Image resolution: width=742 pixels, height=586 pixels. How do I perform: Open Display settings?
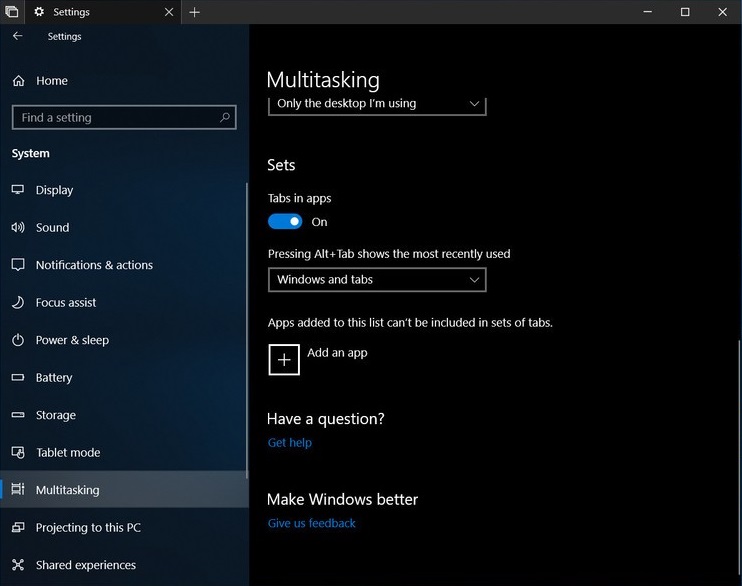[x=124, y=190]
